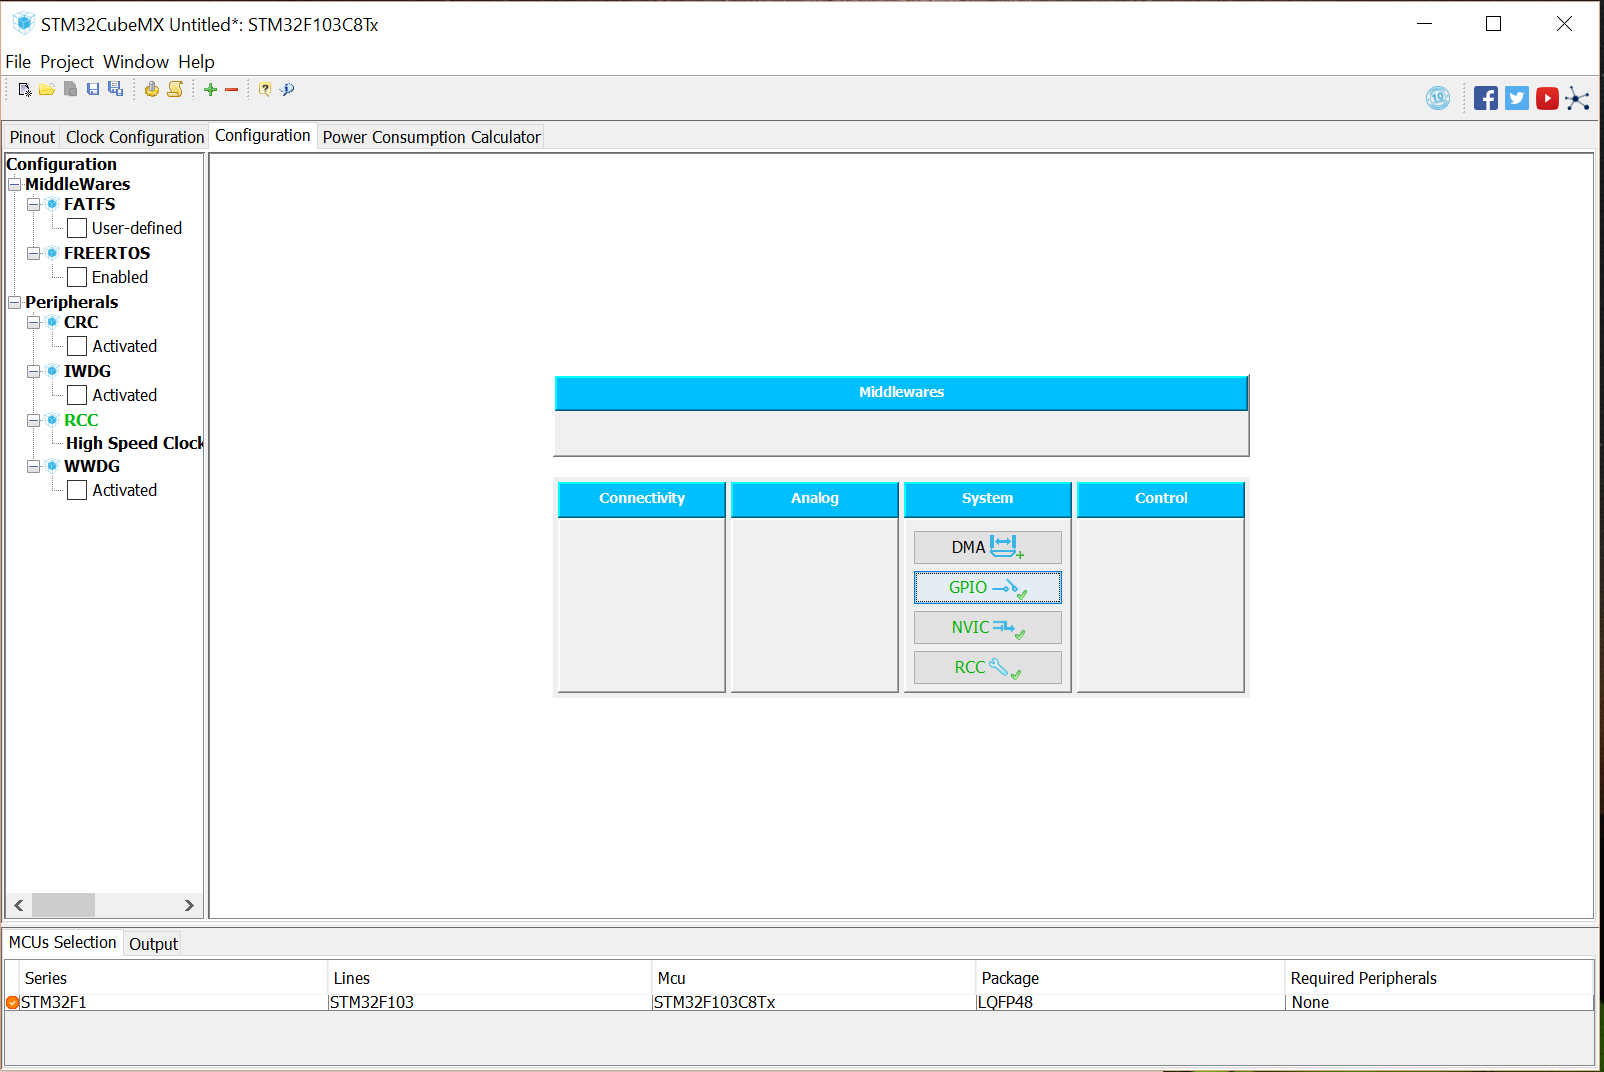The width and height of the screenshot is (1604, 1072).
Task: Collapse the RCC tree node
Action: click(34, 420)
